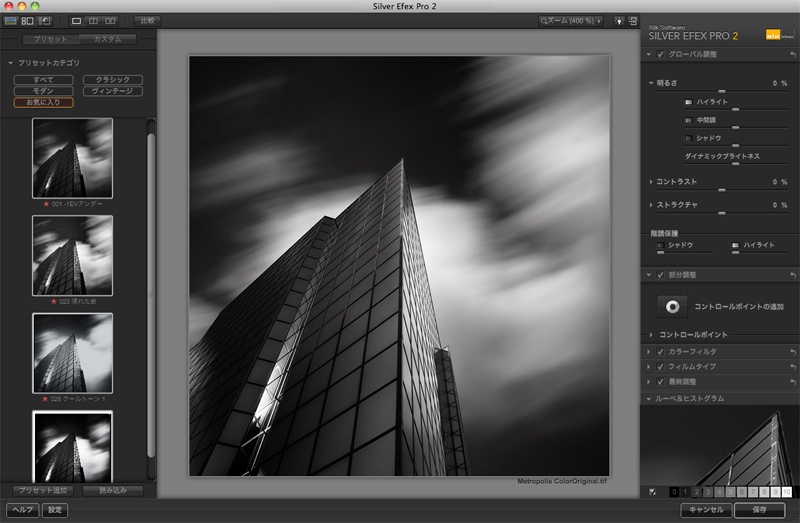Collapse the ルーペ&ヒストグラム section
Image resolution: width=800 pixels, height=523 pixels.
pyautogui.click(x=648, y=399)
